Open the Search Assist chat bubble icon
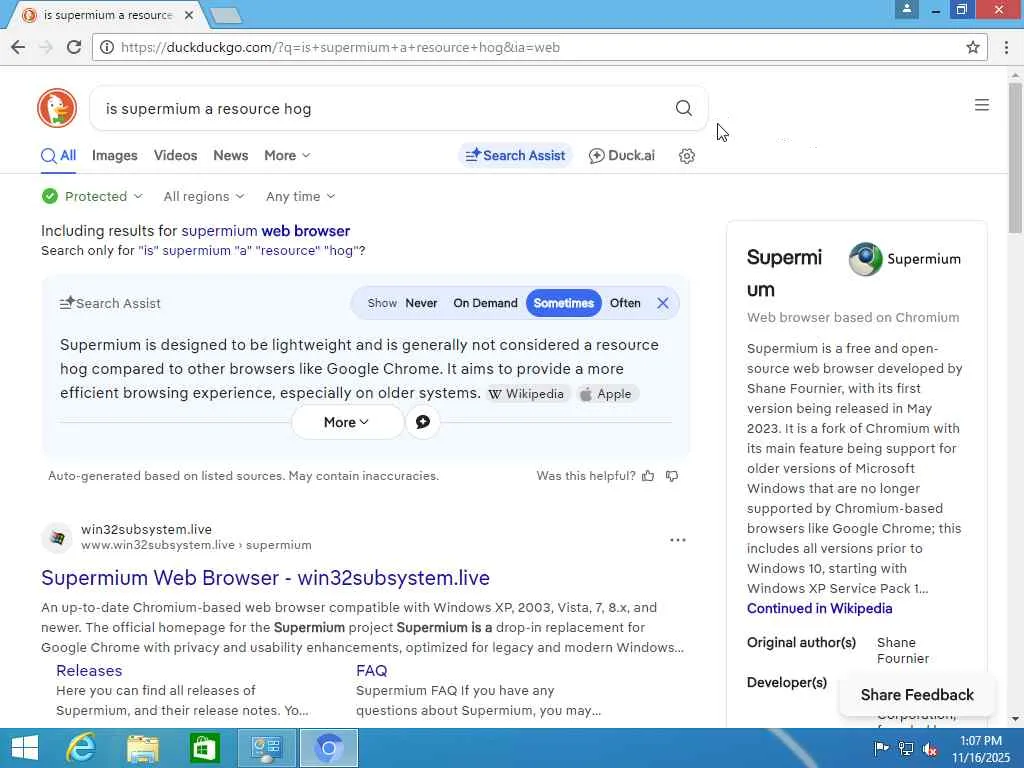Image resolution: width=1024 pixels, height=768 pixels. 423,422
